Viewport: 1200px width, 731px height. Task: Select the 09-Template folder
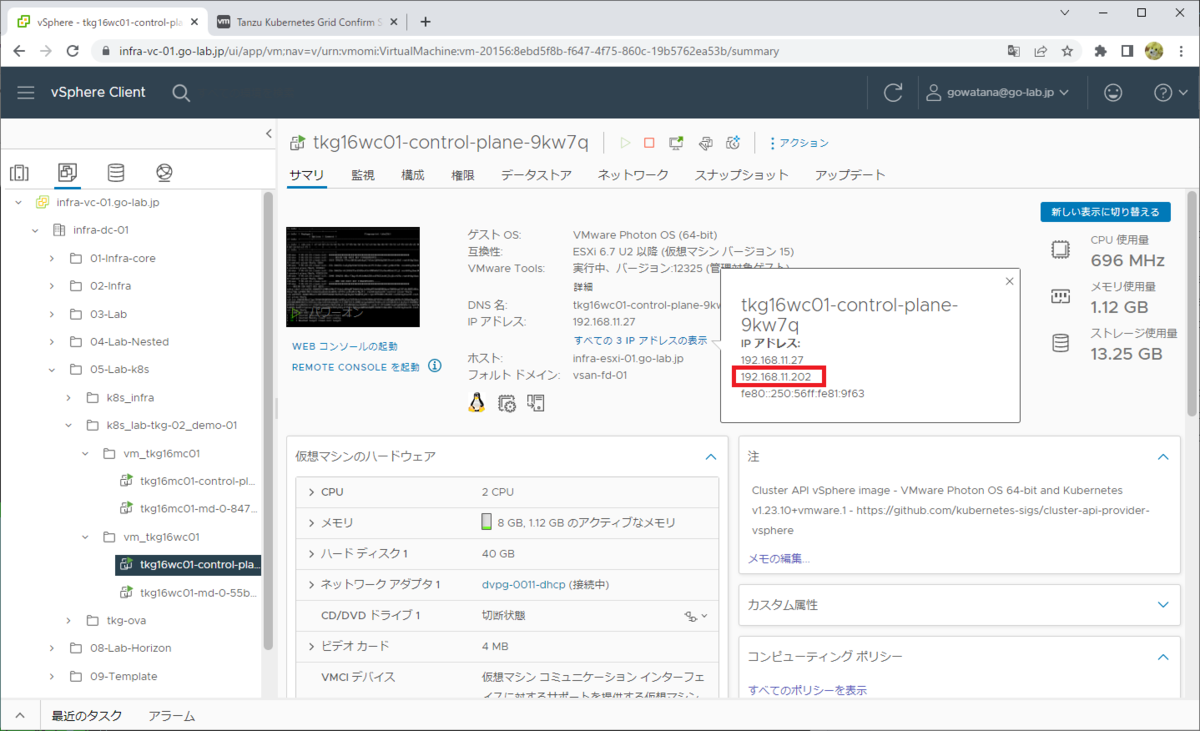[x=124, y=676]
